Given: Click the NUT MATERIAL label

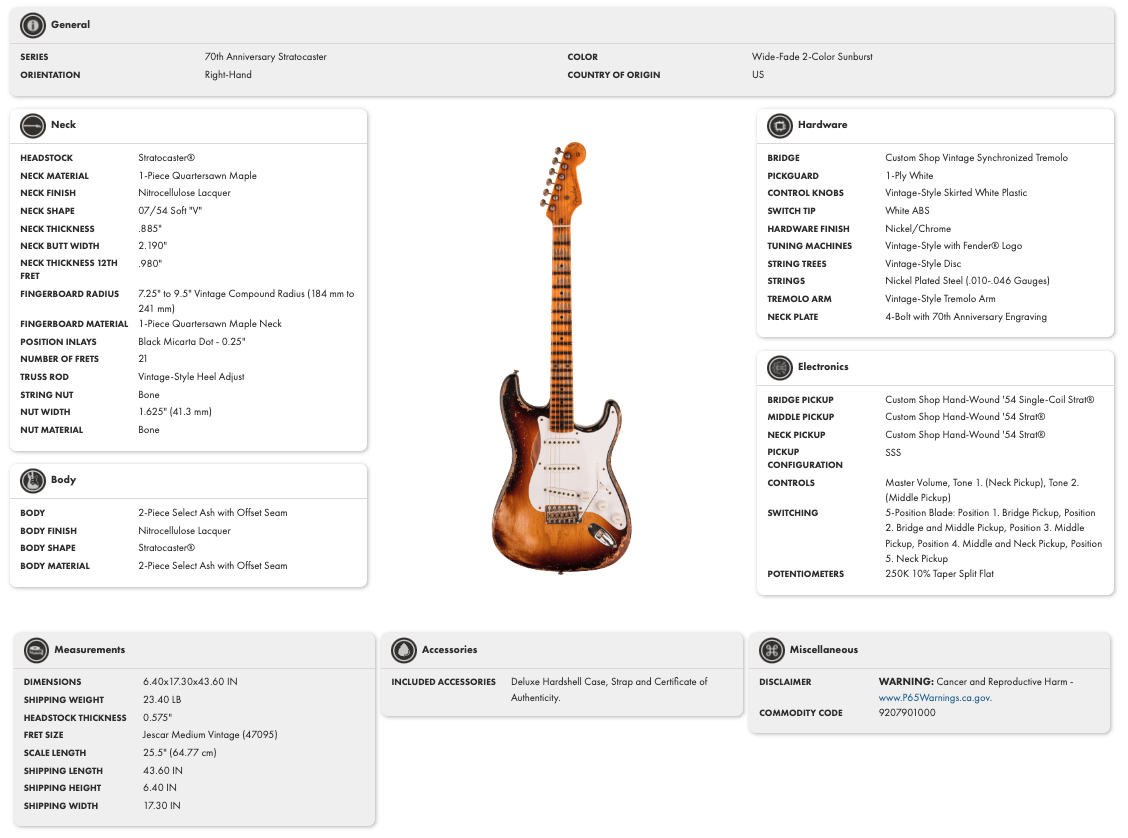Looking at the screenshot, I should pyautogui.click(x=52, y=430).
